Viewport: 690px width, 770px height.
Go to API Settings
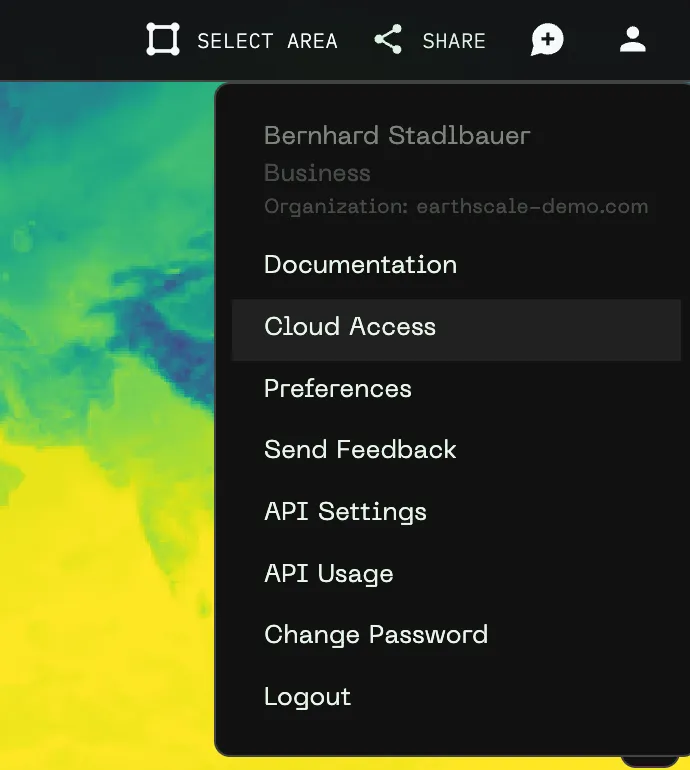[345, 512]
